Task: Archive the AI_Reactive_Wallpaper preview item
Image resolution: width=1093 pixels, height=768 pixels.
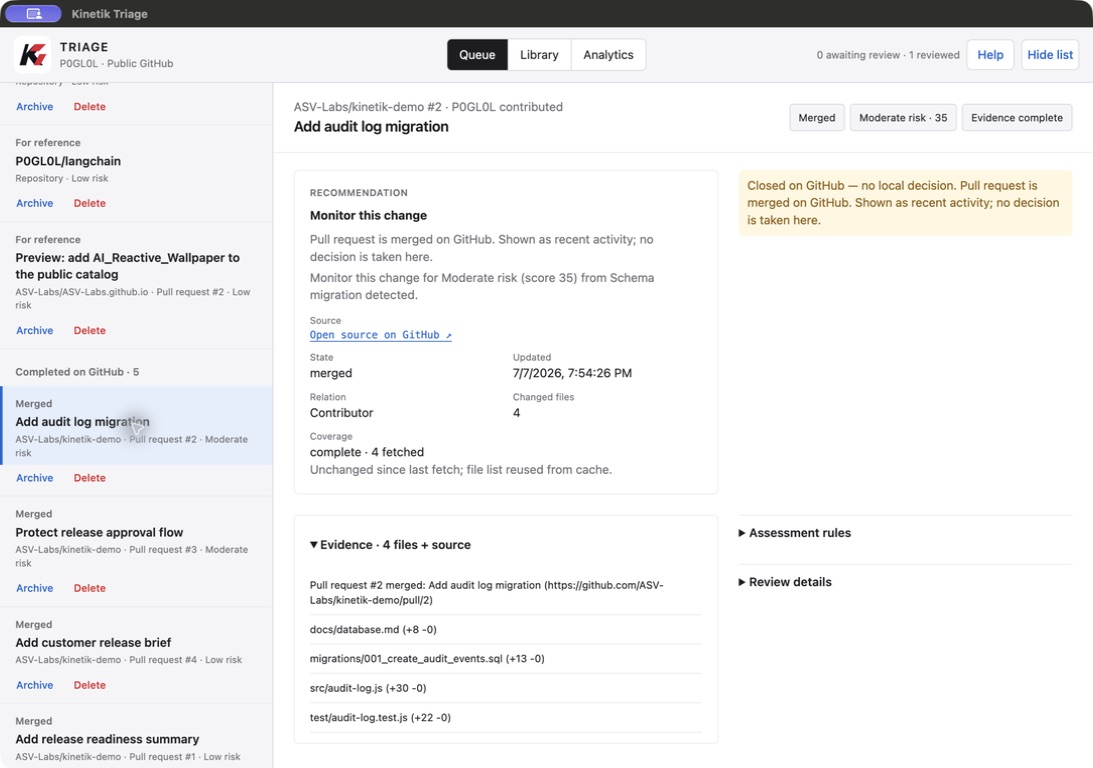Action: click(35, 330)
